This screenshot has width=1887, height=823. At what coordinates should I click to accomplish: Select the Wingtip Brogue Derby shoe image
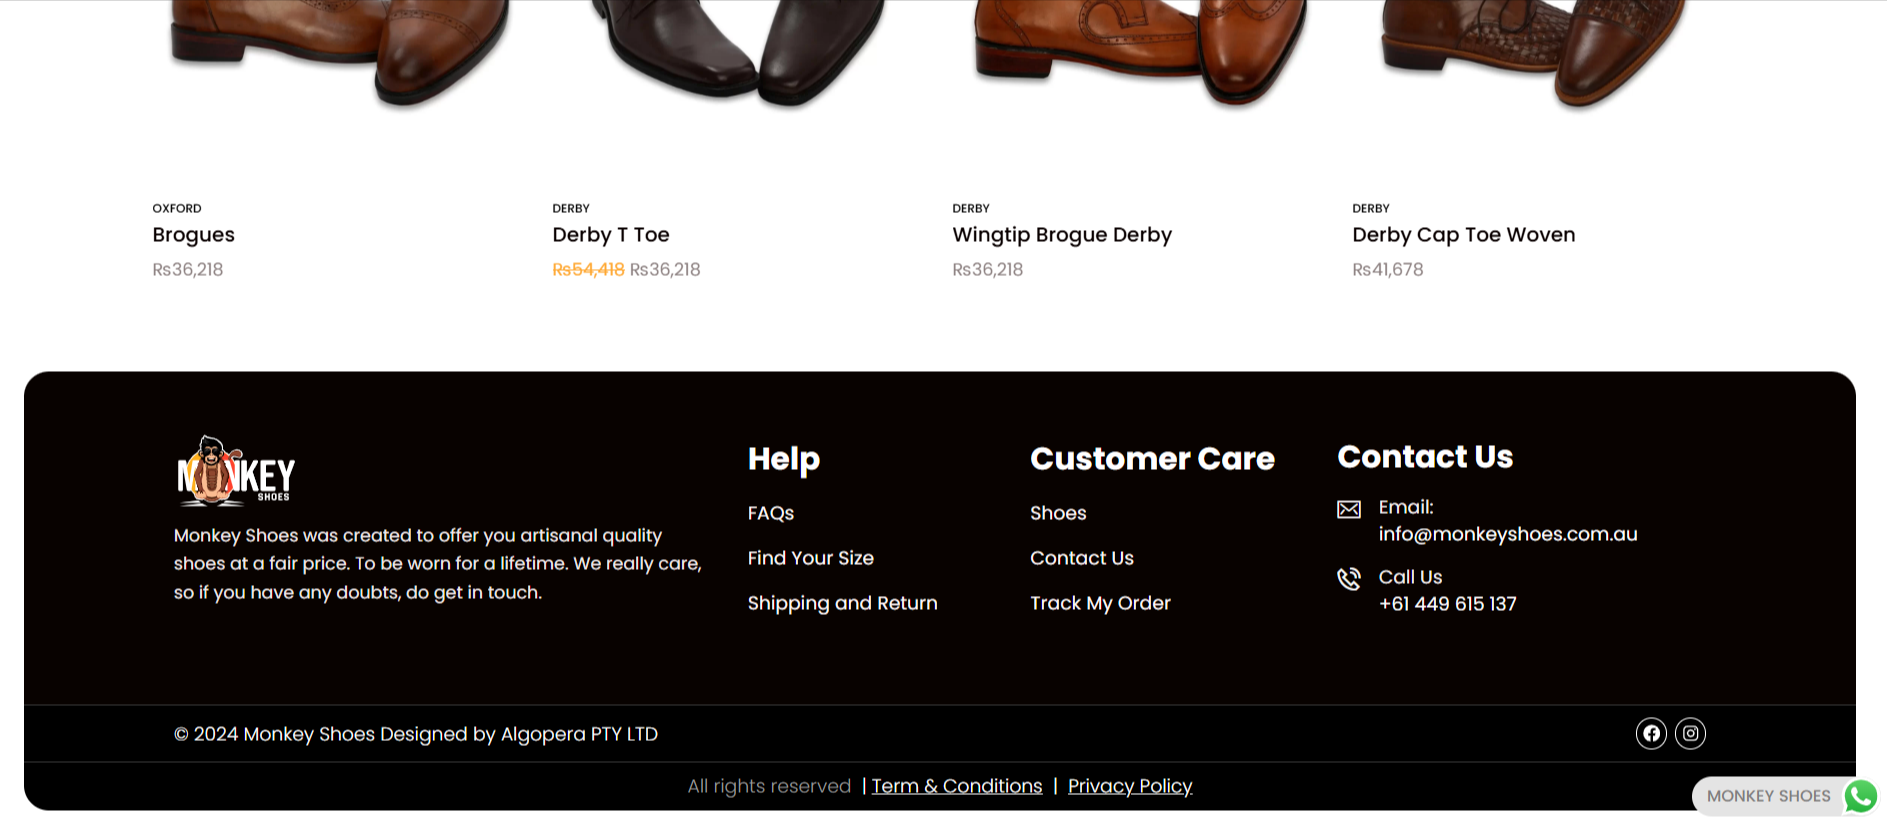point(1139,55)
